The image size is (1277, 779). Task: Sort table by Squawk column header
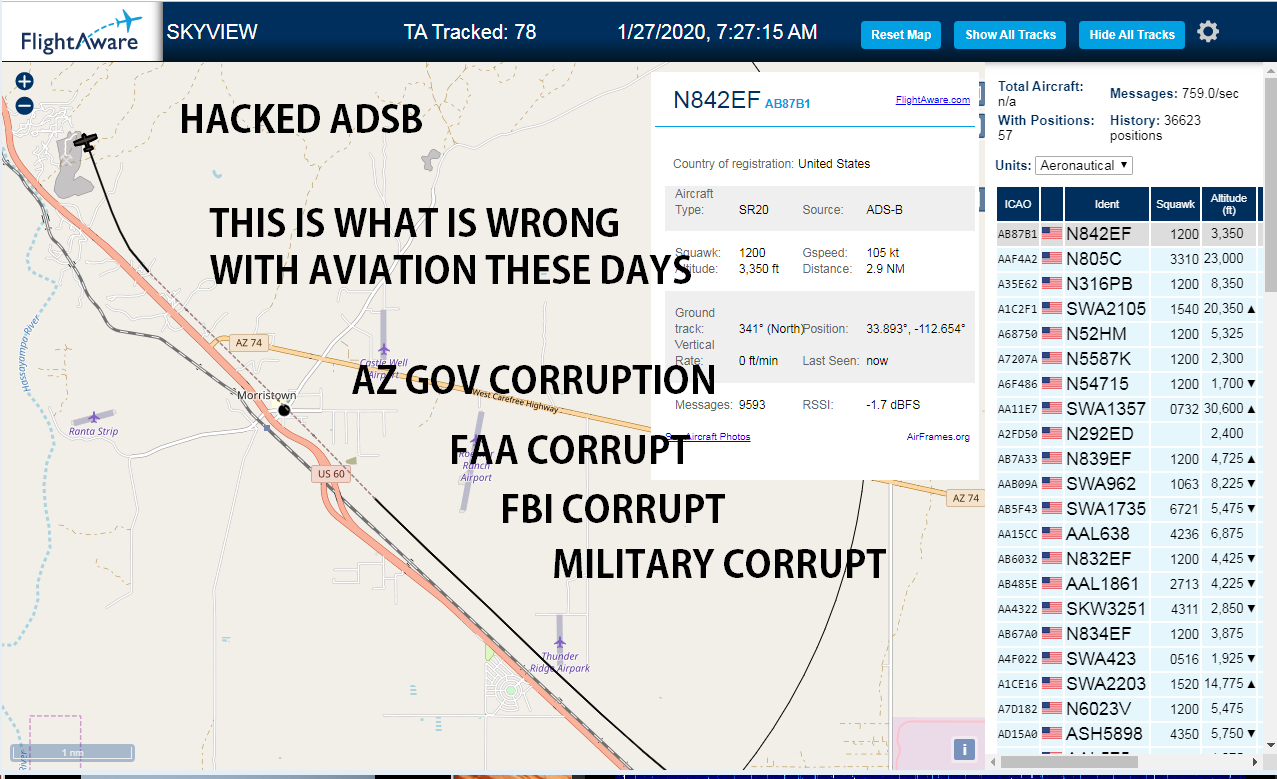[x=1175, y=204]
